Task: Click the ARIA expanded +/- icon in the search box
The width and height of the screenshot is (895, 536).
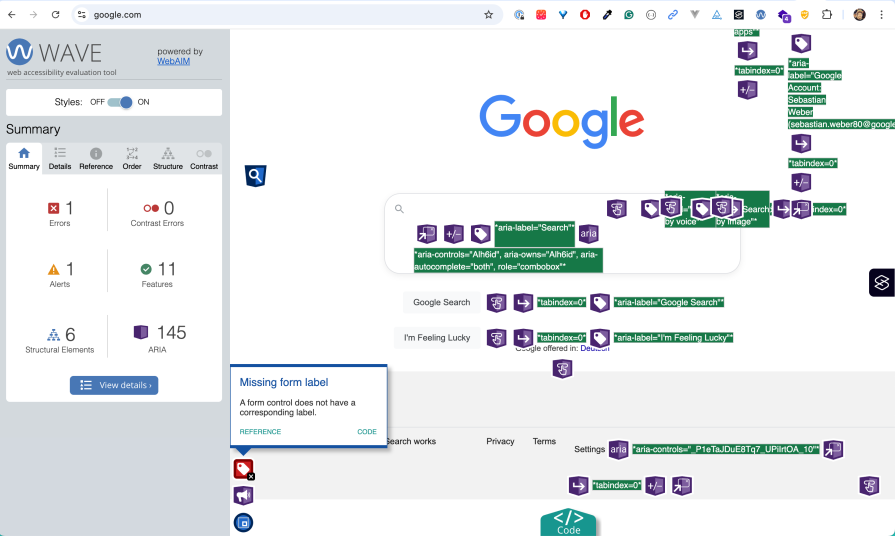Action: pyautogui.click(x=454, y=233)
